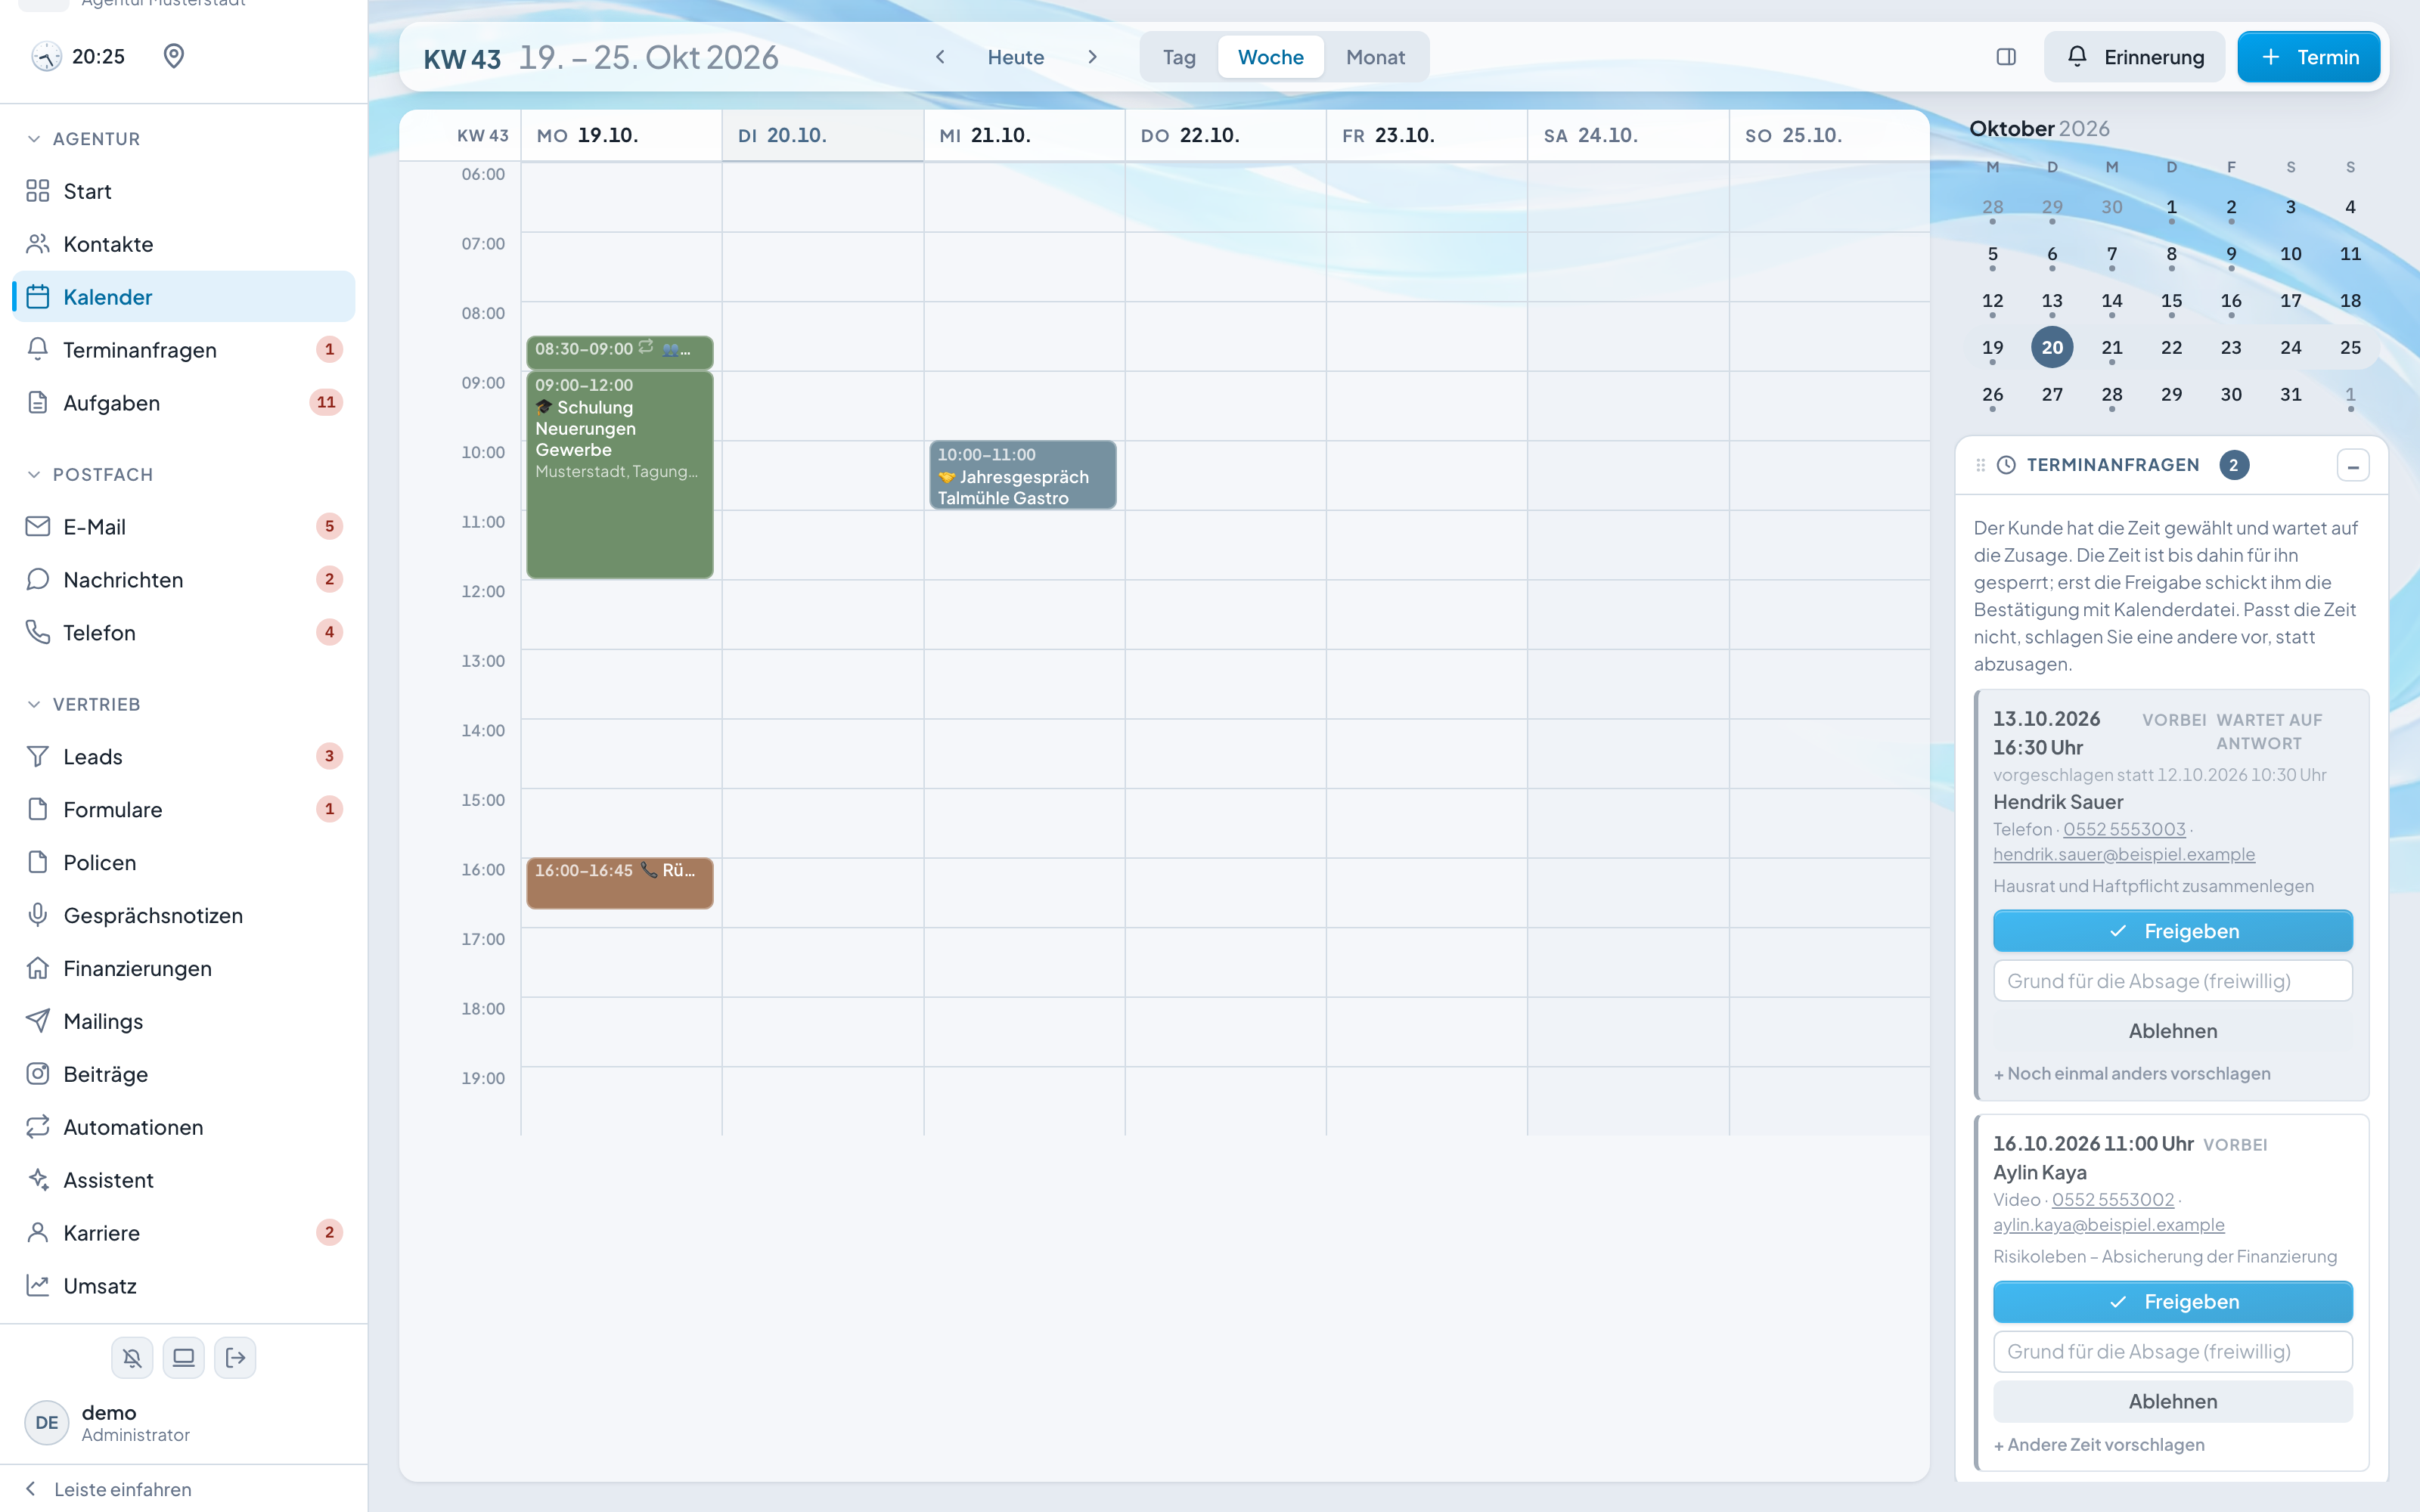Open Terminanfragen menu item

pyautogui.click(x=184, y=350)
